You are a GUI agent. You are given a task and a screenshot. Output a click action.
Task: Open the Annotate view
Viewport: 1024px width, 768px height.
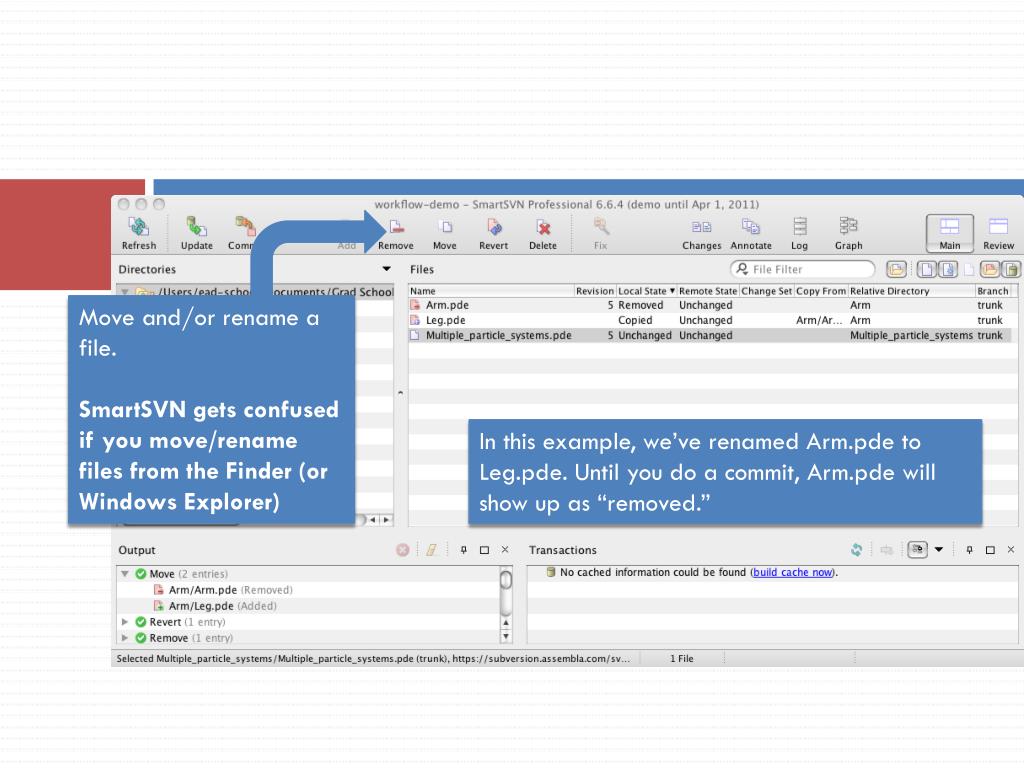751,233
